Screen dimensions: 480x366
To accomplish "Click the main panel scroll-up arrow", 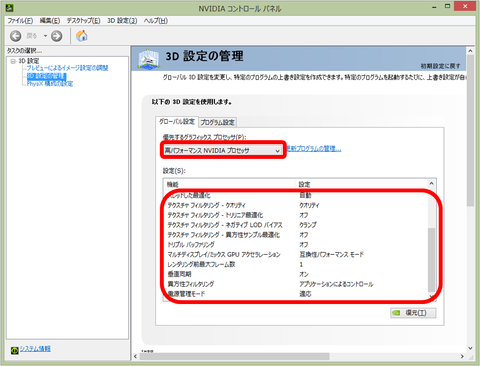I will click(x=470, y=51).
